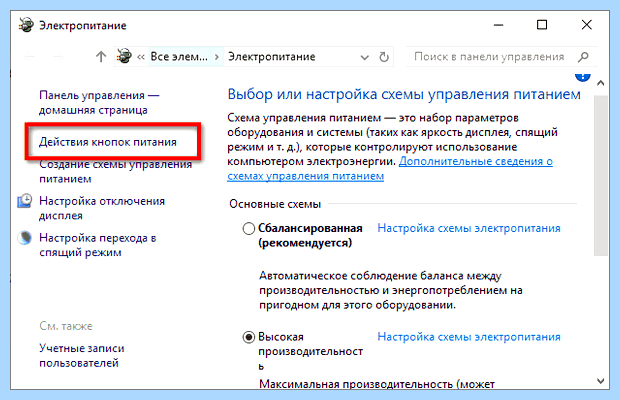Open Создание схемы управления питанием

pos(115,172)
